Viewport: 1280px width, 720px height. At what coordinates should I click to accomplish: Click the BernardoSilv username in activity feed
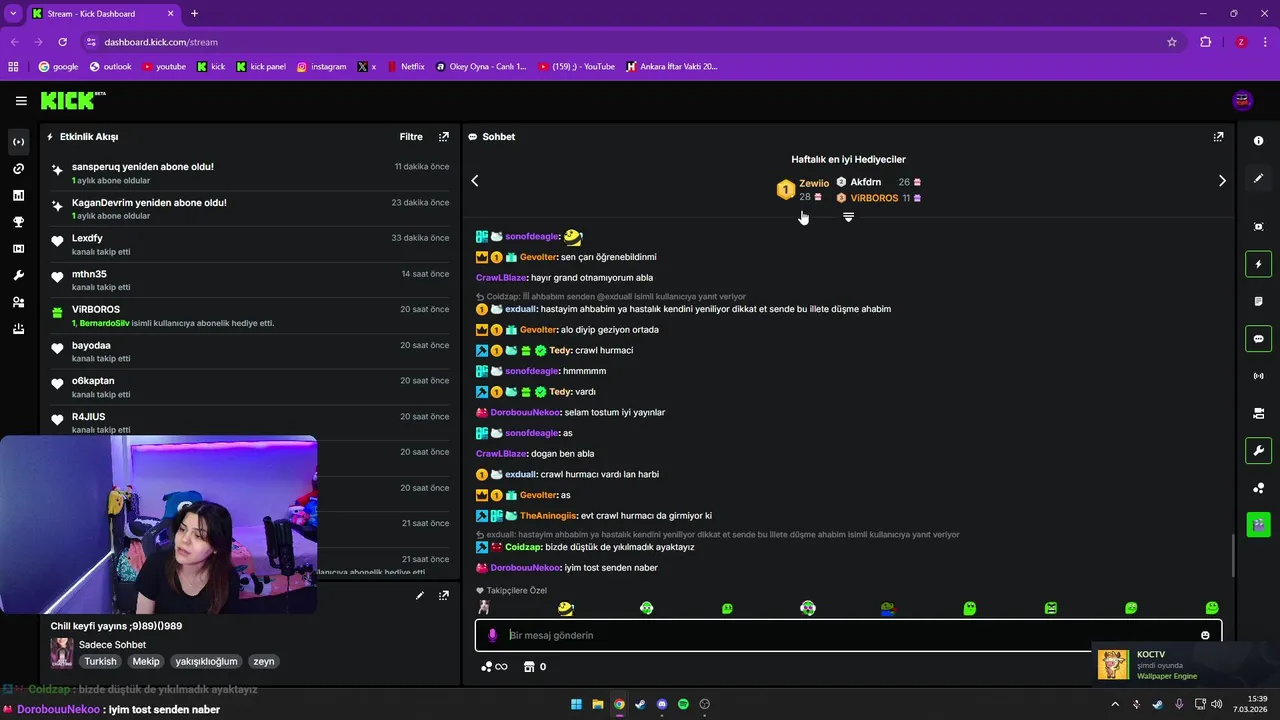103,324
